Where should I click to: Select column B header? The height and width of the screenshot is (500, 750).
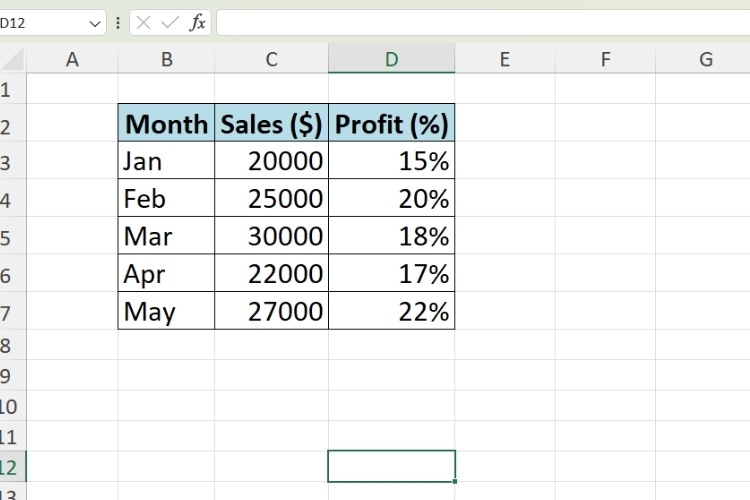(x=166, y=59)
